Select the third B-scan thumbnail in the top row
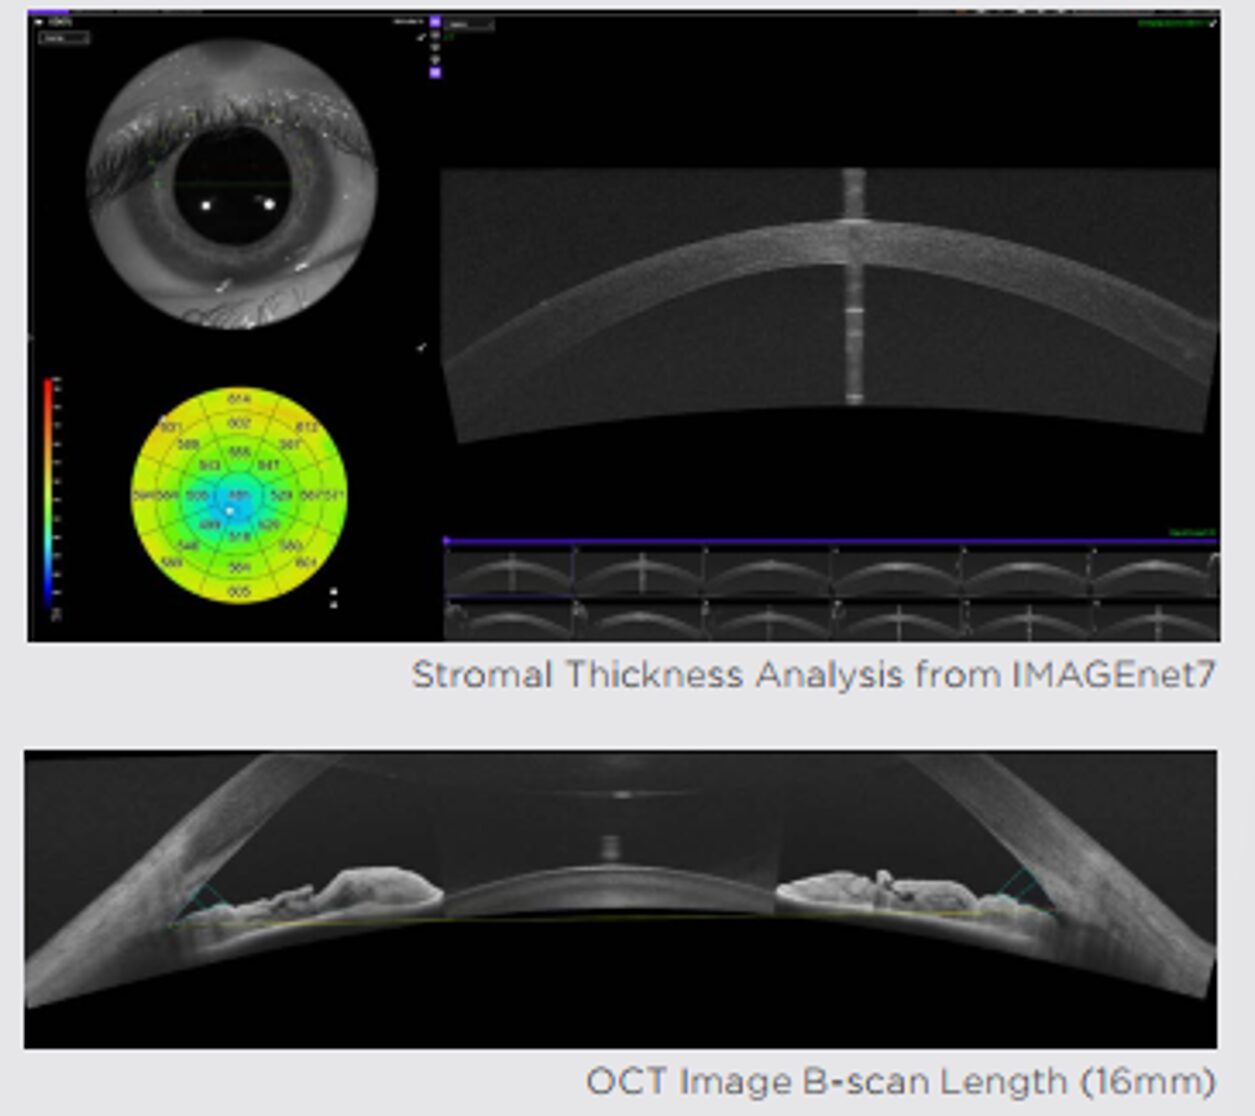Screen dimensions: 1255x1116 [x=768, y=573]
